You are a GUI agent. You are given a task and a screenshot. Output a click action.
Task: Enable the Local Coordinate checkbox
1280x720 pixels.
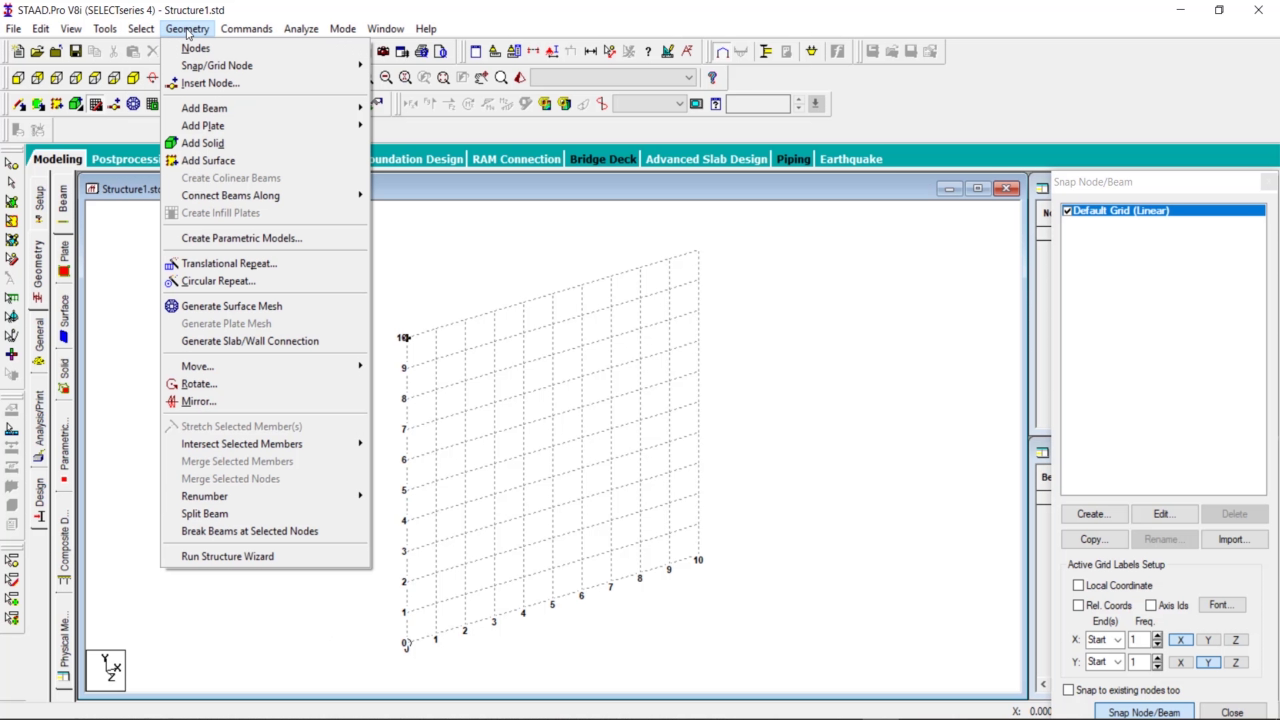(1078, 585)
